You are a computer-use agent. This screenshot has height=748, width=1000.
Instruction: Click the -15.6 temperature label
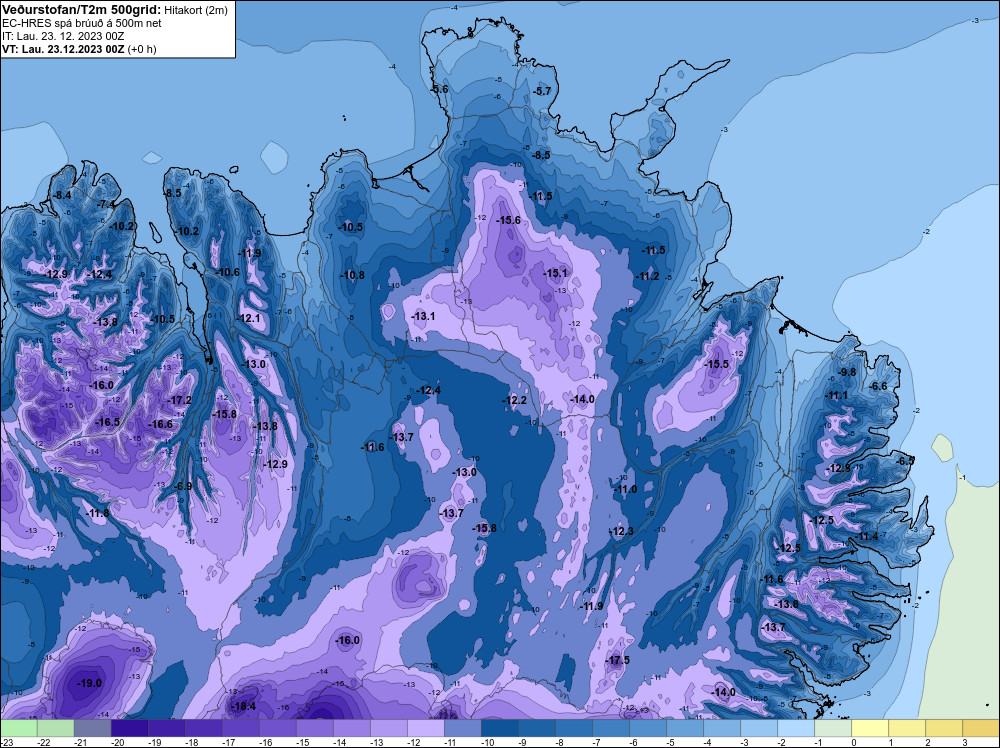click(x=508, y=220)
